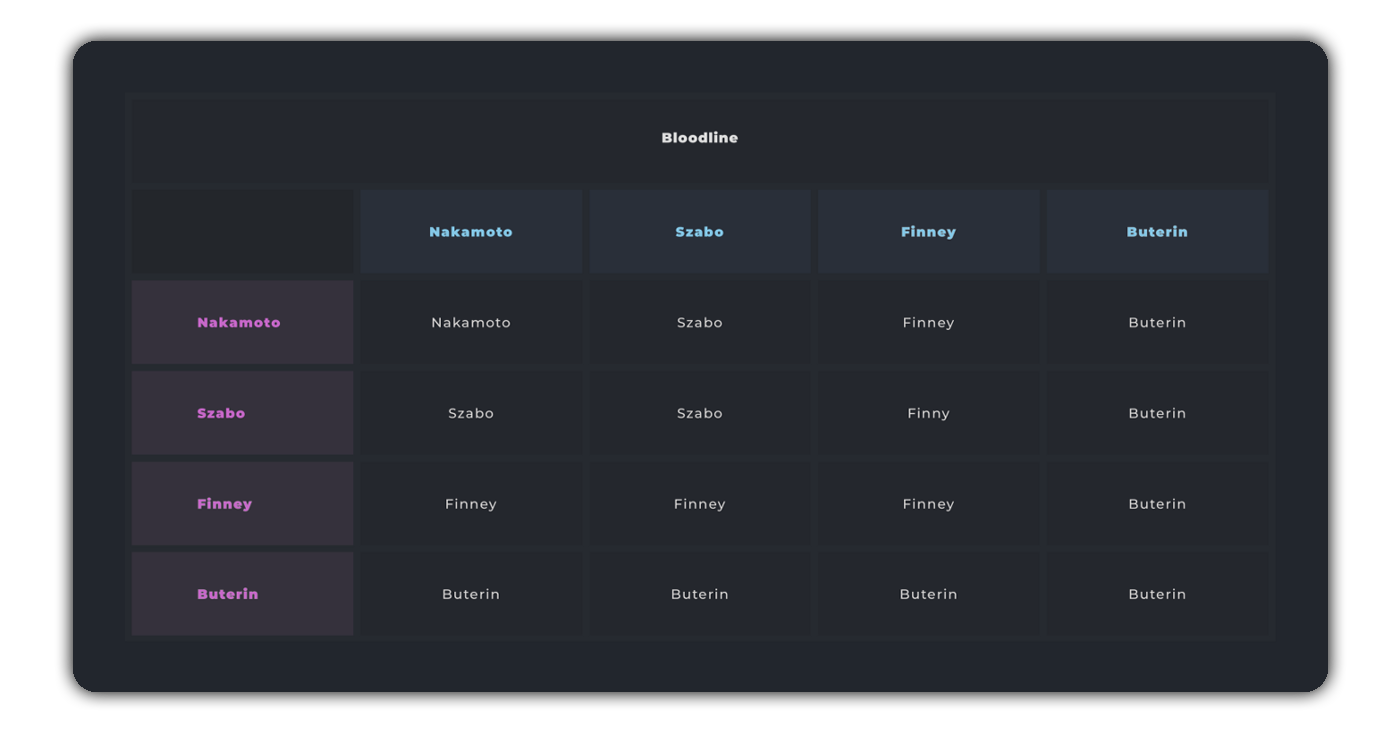
Task: Click Buterin row cell under Finney column
Action: point(929,594)
